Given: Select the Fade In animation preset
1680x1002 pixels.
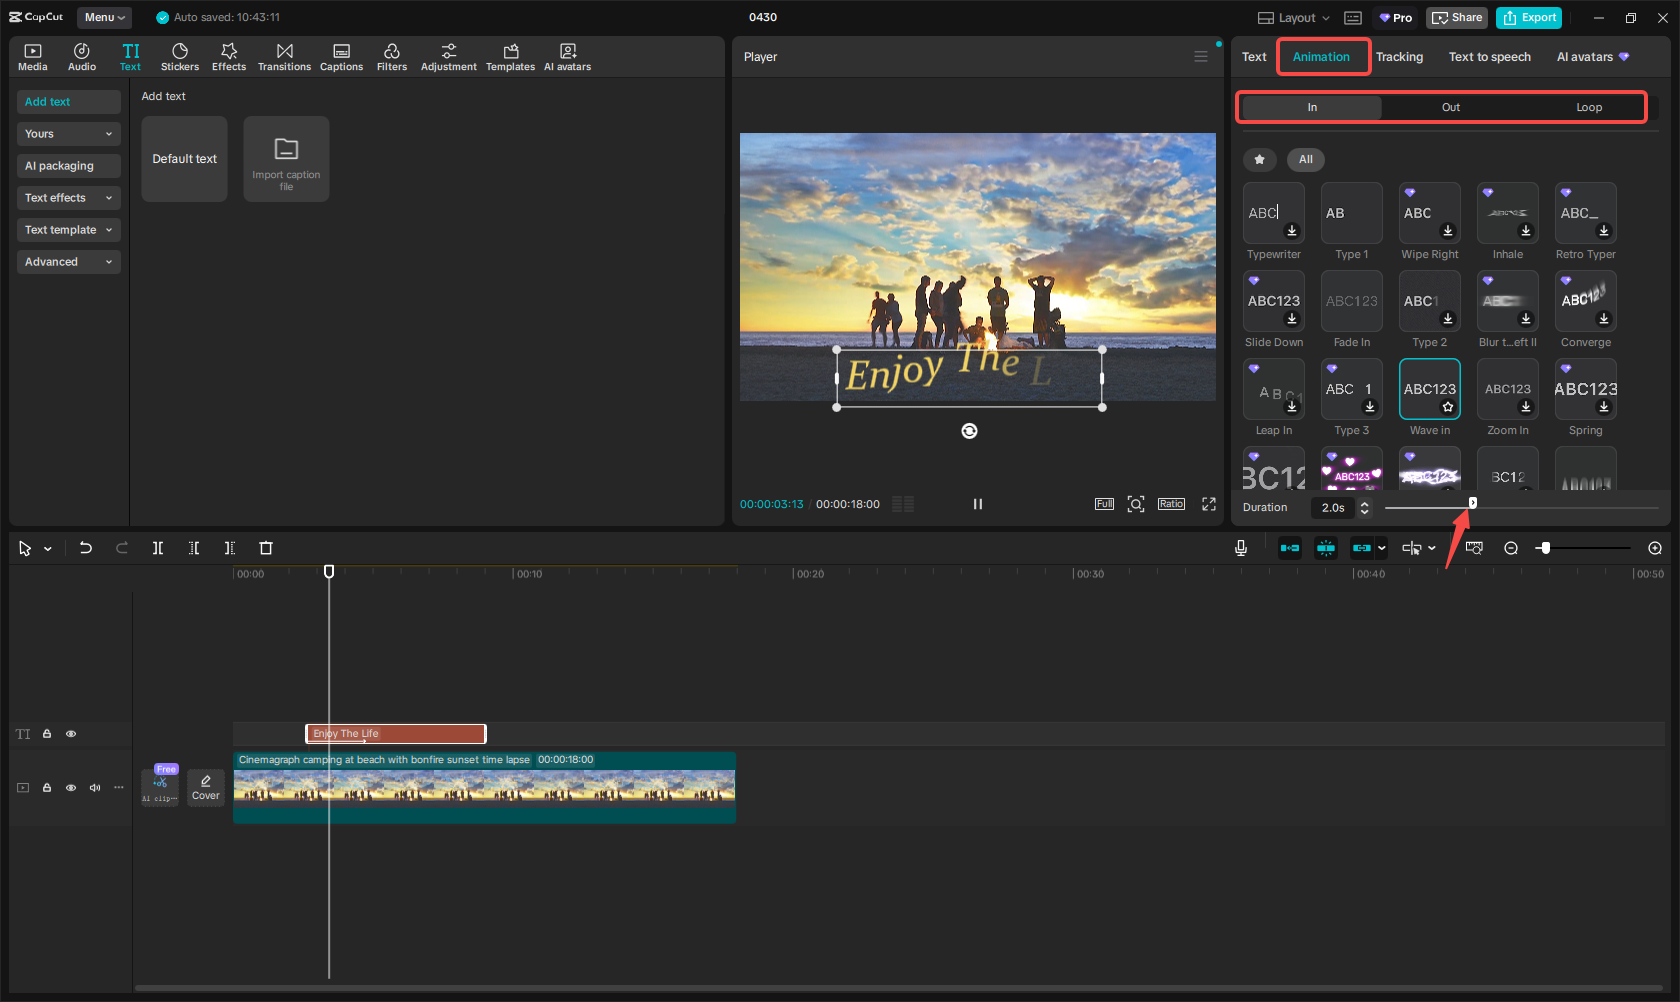Looking at the screenshot, I should 1352,302.
